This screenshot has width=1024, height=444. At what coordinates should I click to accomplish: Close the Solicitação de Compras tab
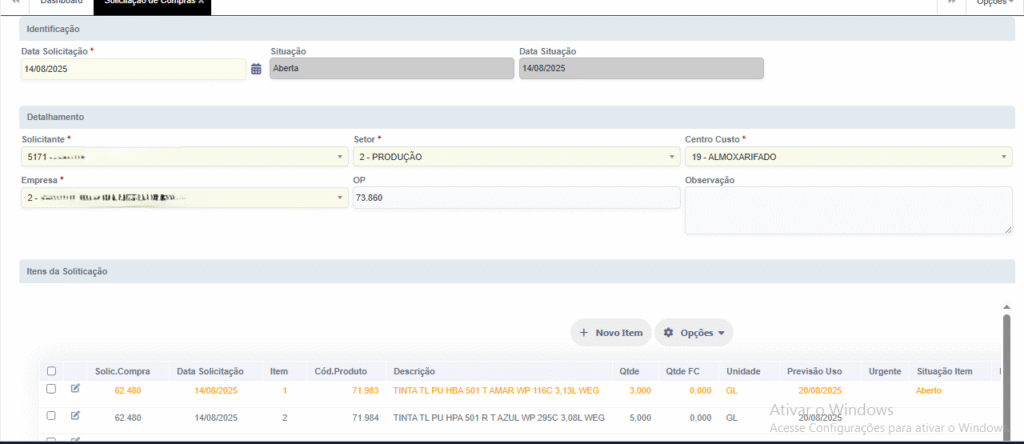pos(201,3)
